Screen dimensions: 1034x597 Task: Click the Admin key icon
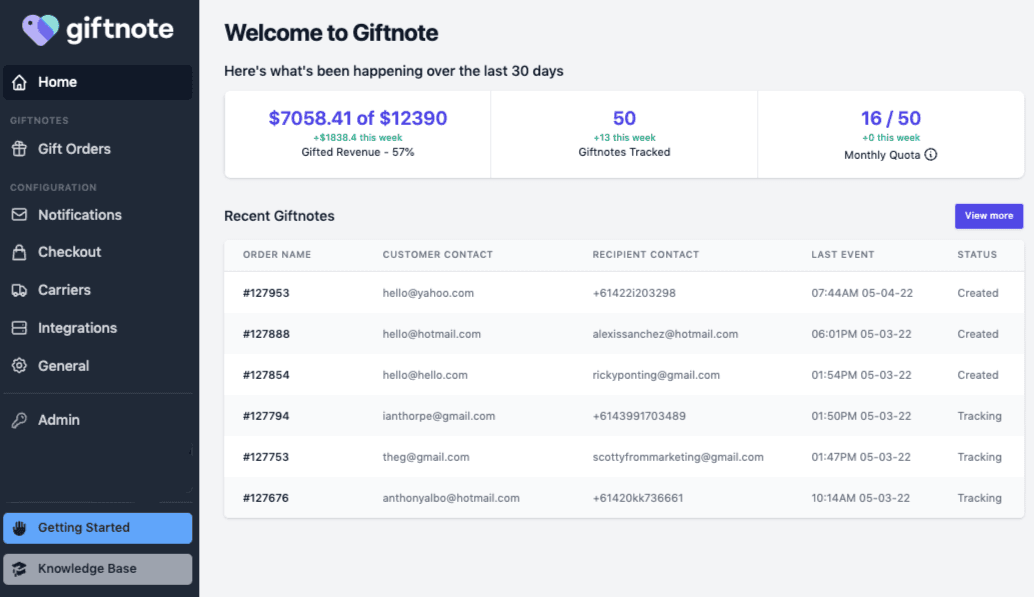(19, 420)
